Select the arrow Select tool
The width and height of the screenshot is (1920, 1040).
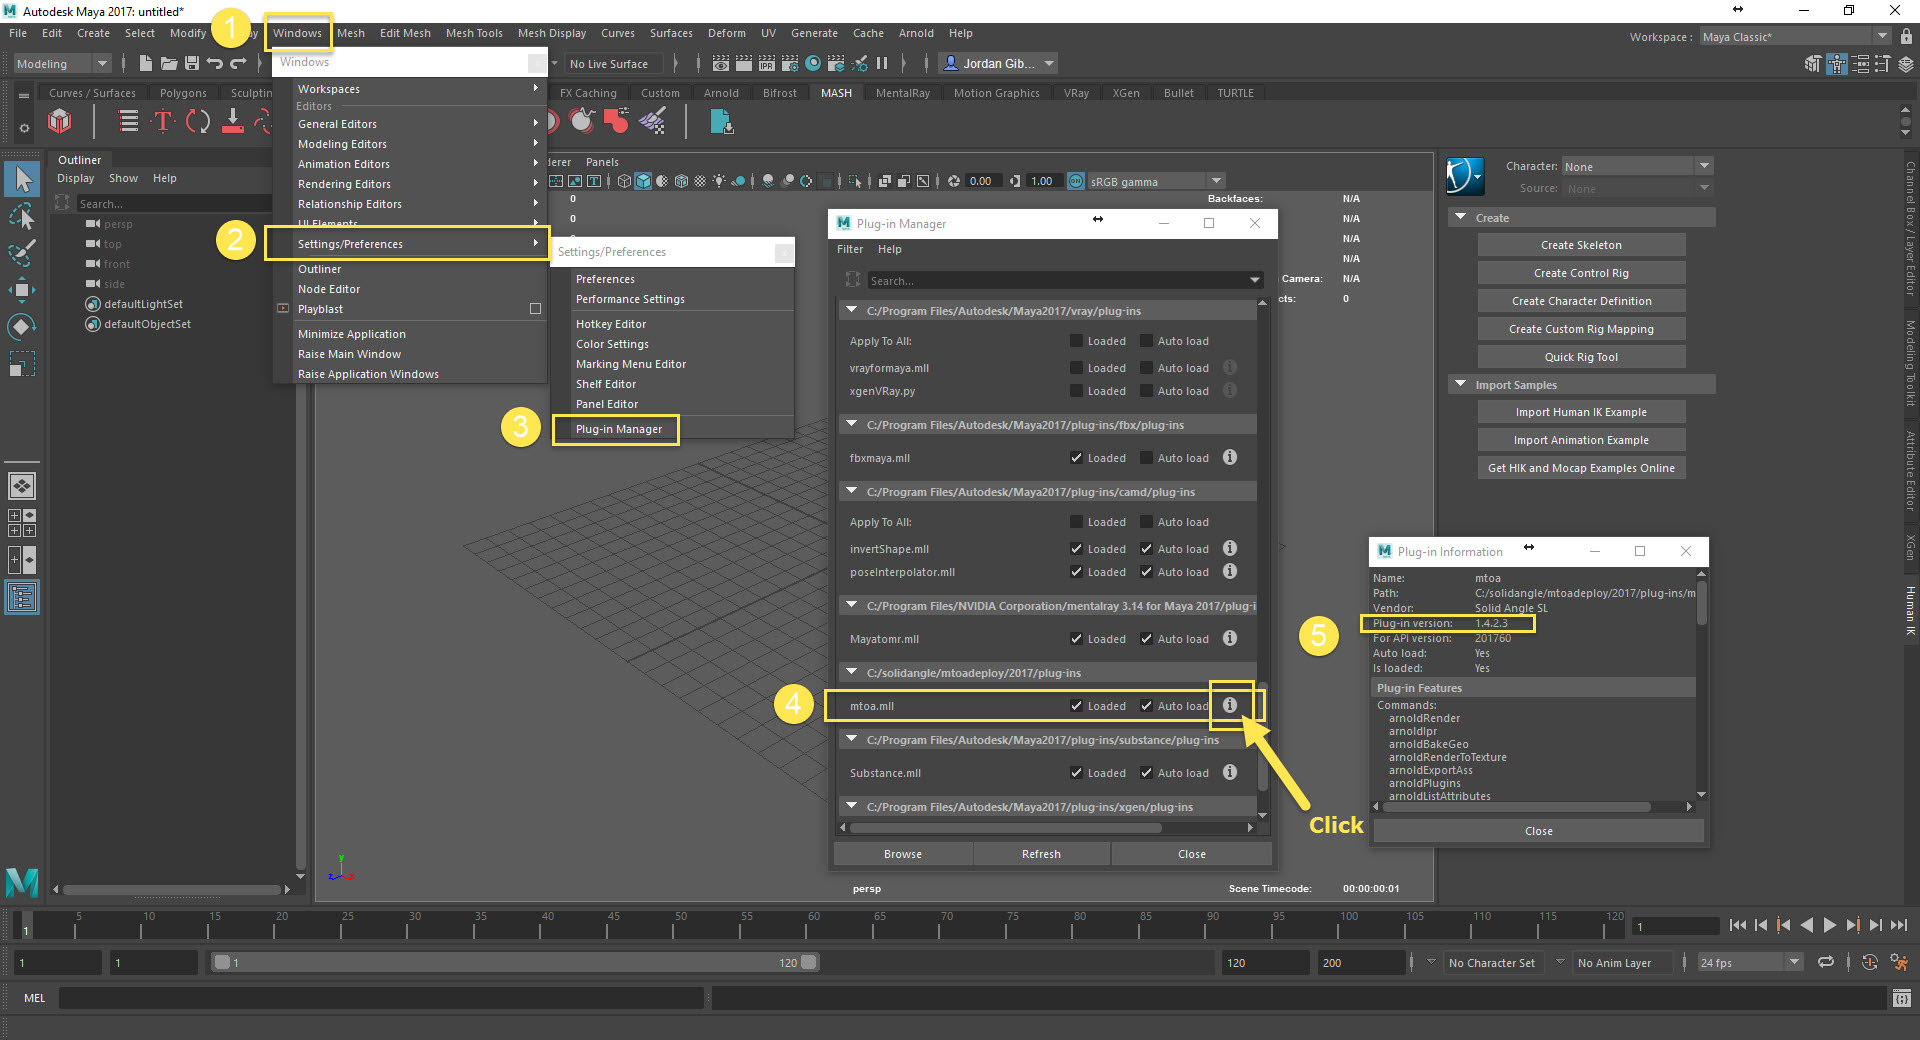tap(22, 180)
